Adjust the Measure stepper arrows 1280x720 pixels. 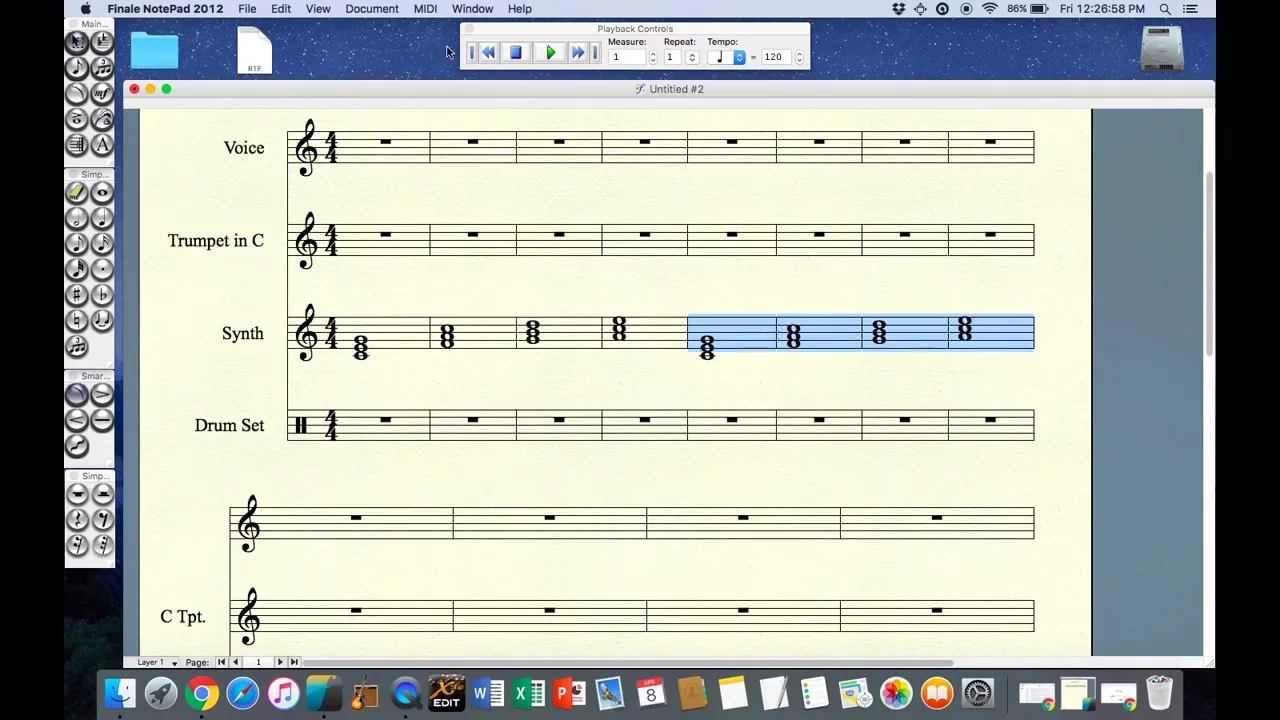pyautogui.click(x=653, y=57)
